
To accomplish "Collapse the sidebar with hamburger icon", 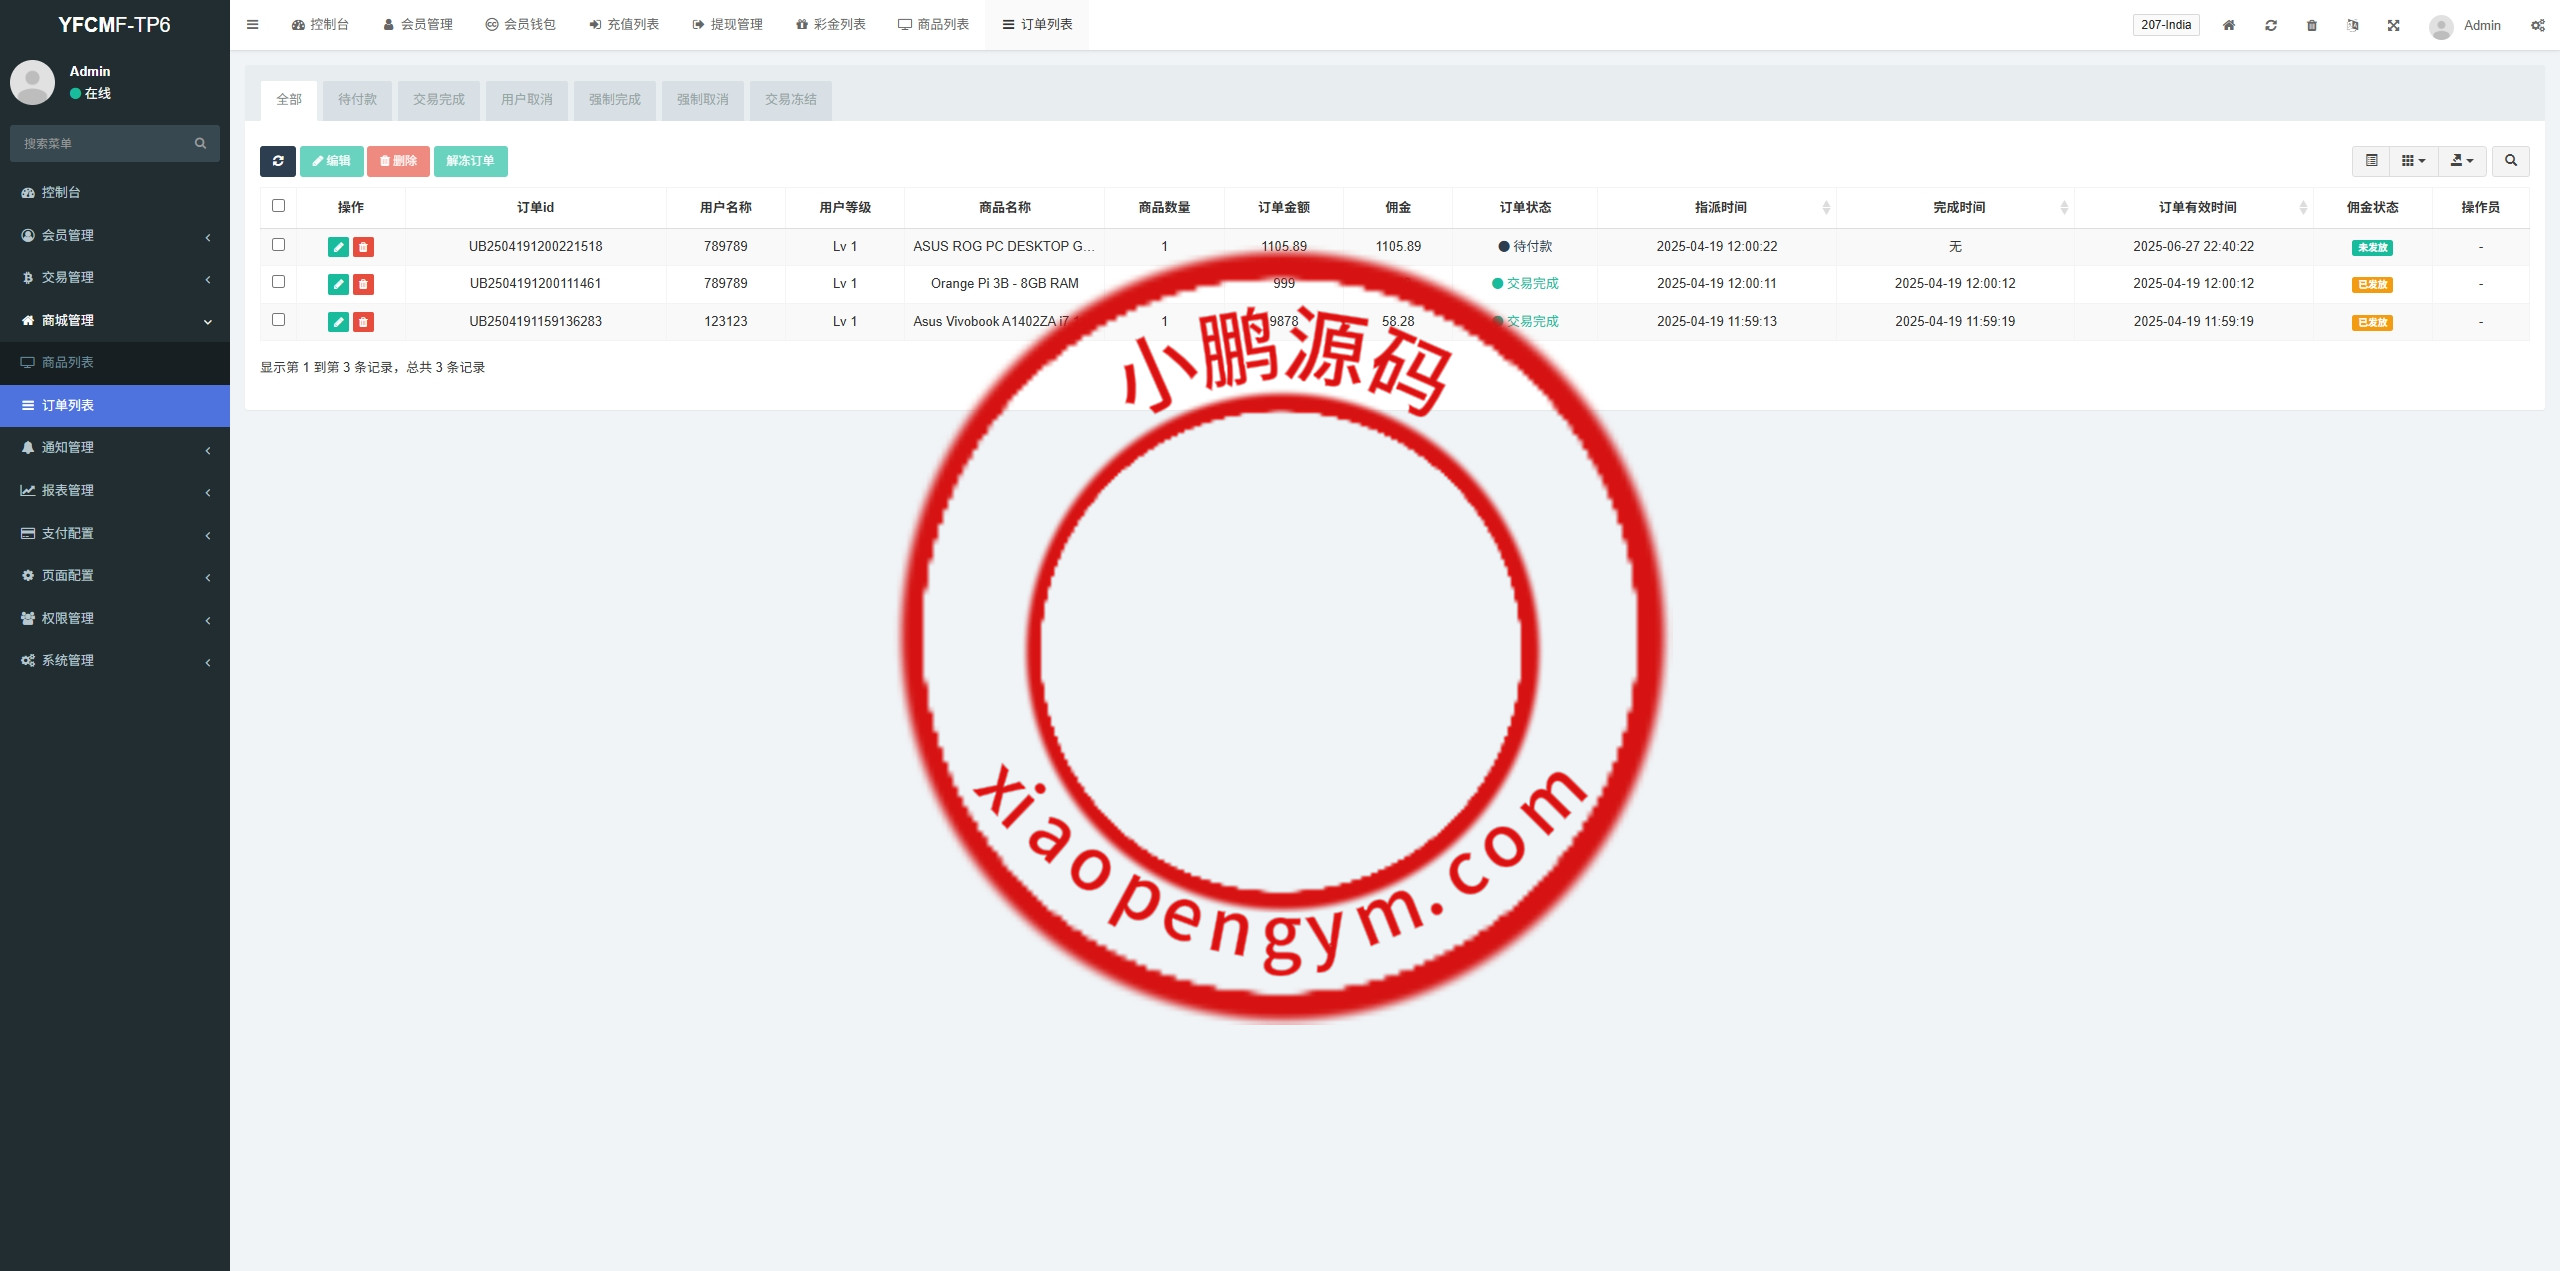I will (252, 25).
